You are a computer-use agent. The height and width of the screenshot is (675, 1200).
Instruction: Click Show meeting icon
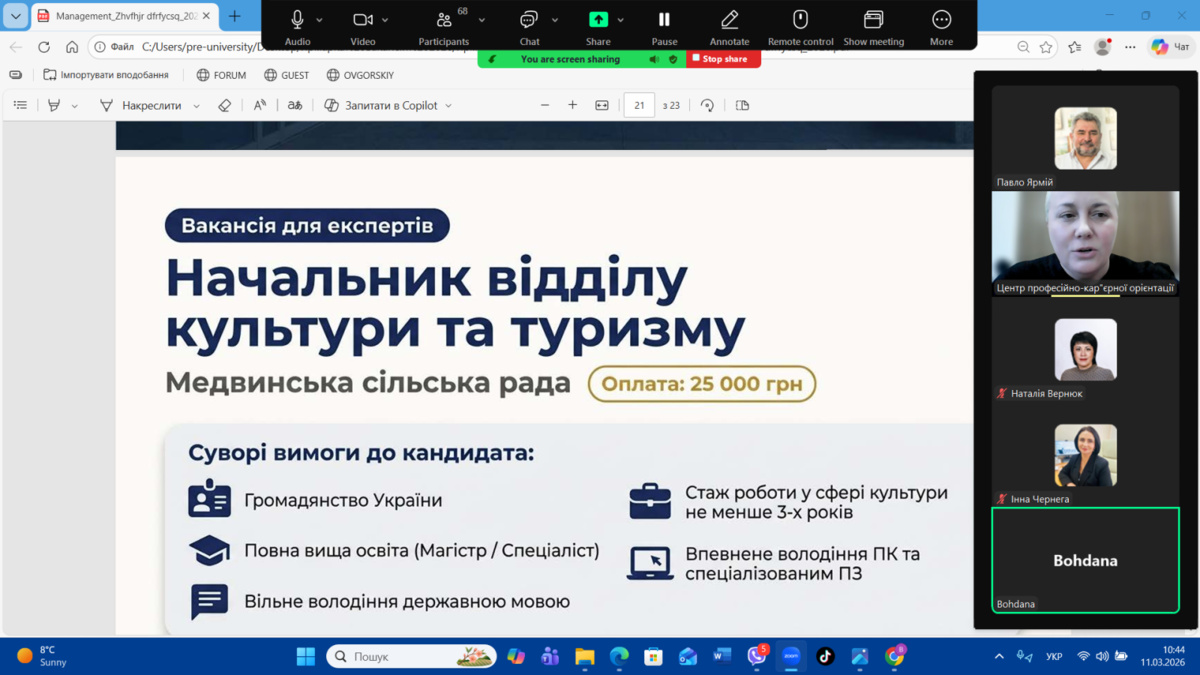pyautogui.click(x=873, y=21)
